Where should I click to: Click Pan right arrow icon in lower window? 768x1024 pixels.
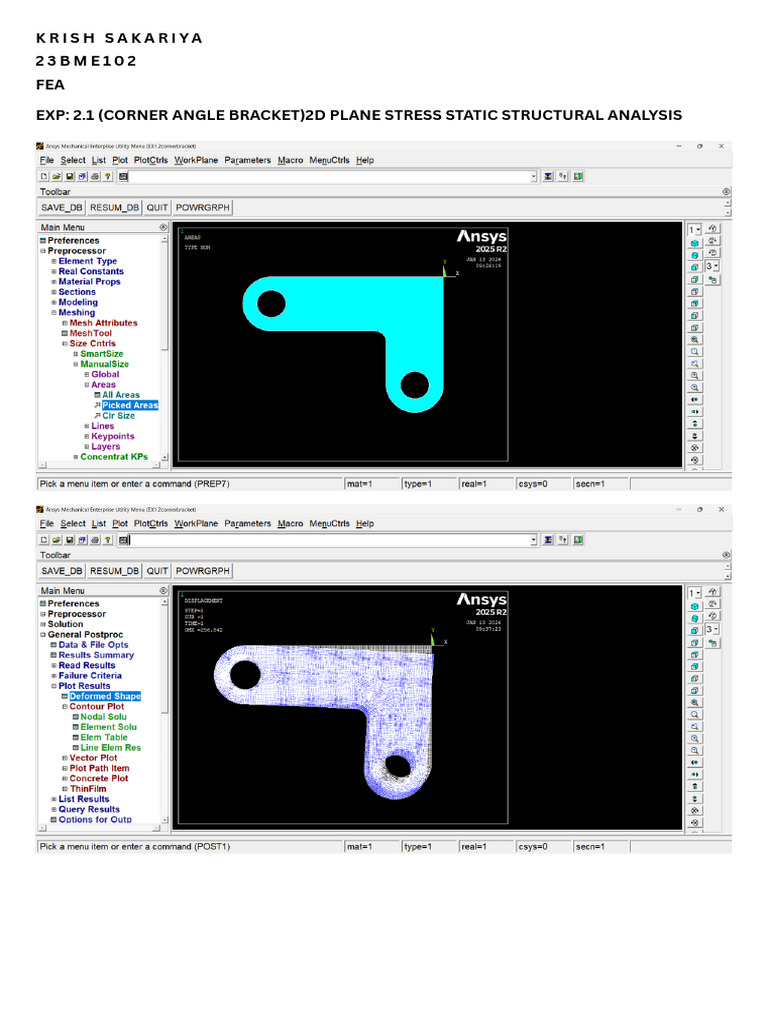695,775
